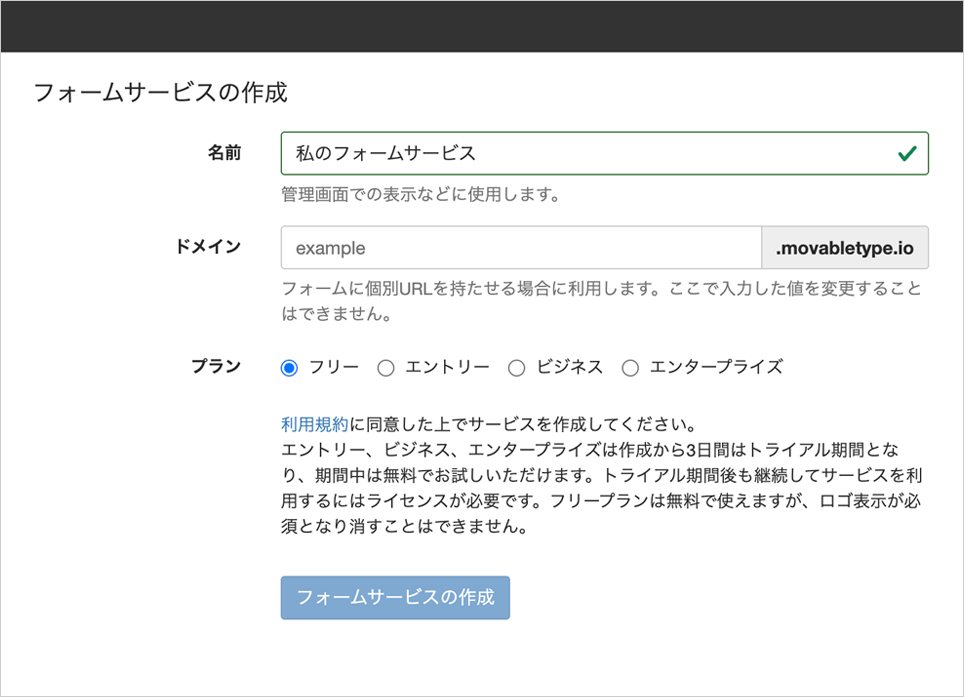Click the dark top header bar

[482, 25]
